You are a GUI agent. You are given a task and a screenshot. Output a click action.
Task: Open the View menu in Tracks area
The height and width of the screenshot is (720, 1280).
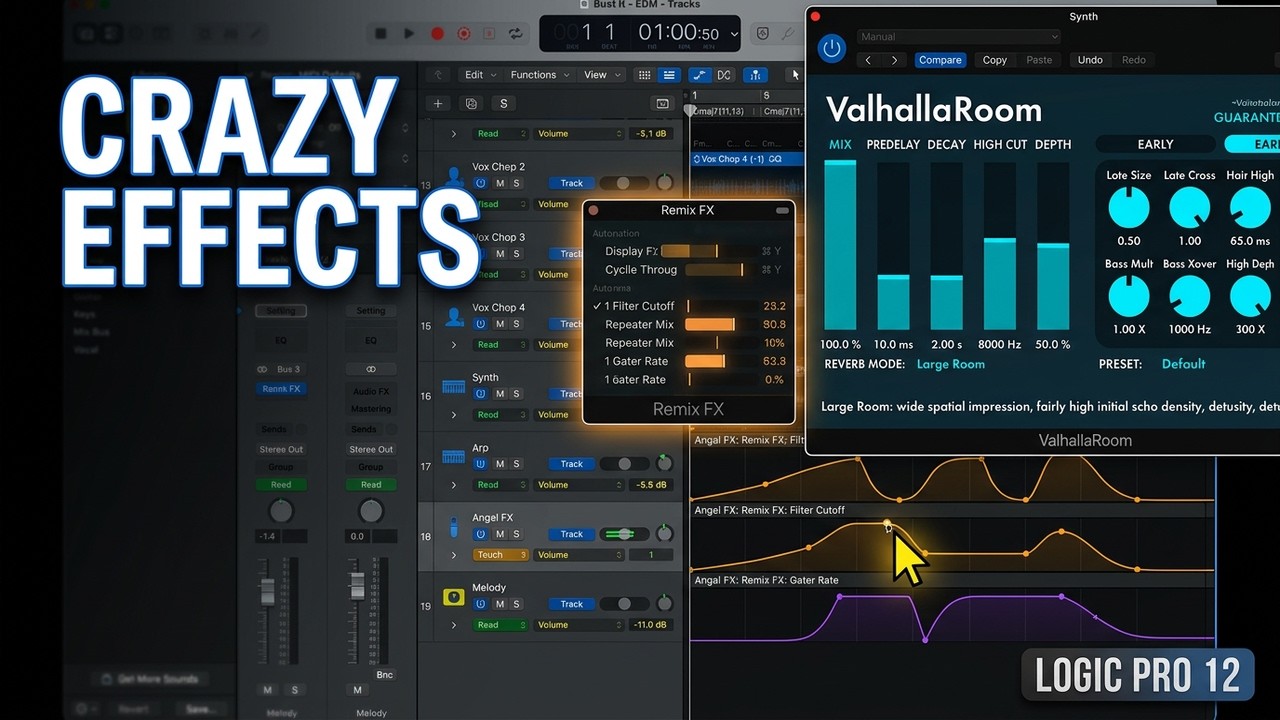tap(601, 75)
